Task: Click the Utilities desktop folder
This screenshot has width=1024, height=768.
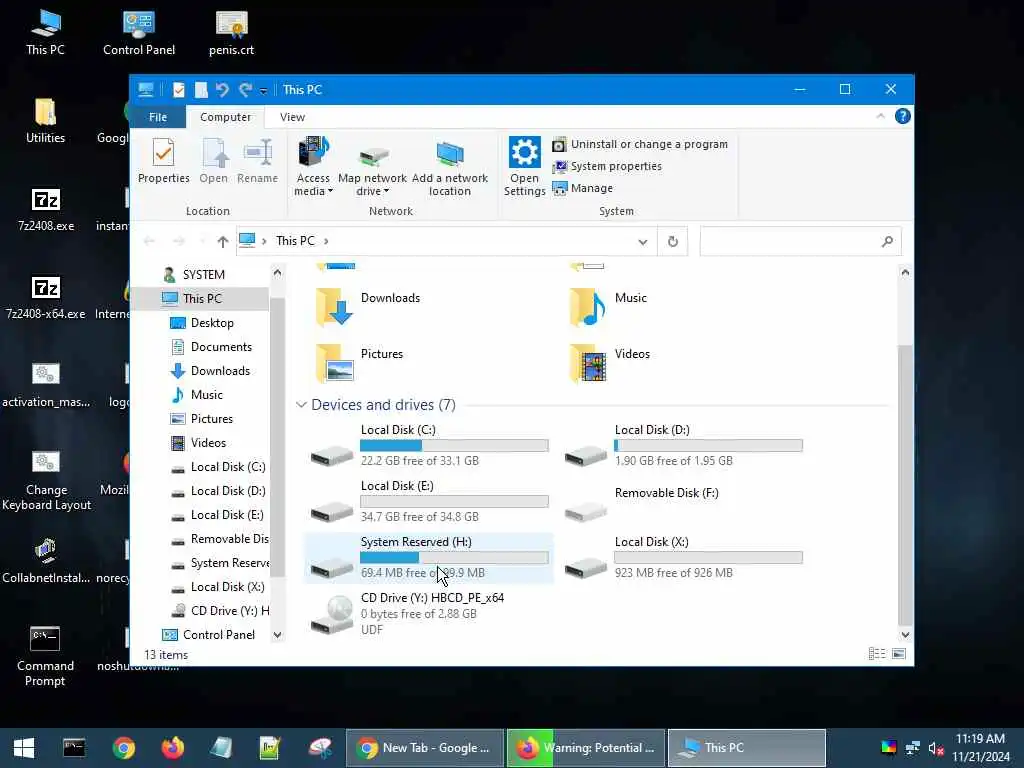Action: 45,120
